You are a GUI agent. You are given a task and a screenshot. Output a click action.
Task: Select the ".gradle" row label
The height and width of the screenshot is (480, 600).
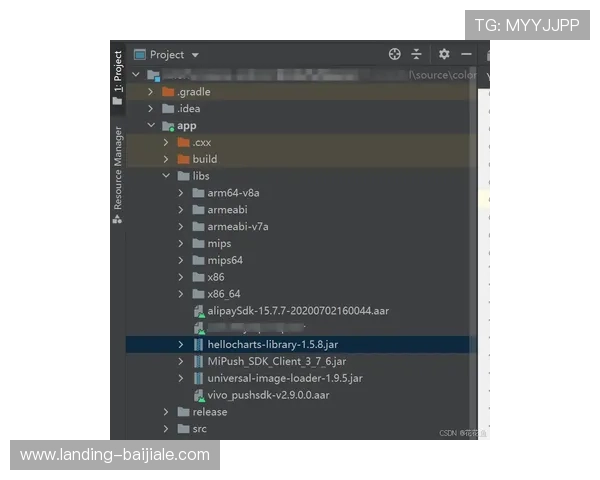194,92
